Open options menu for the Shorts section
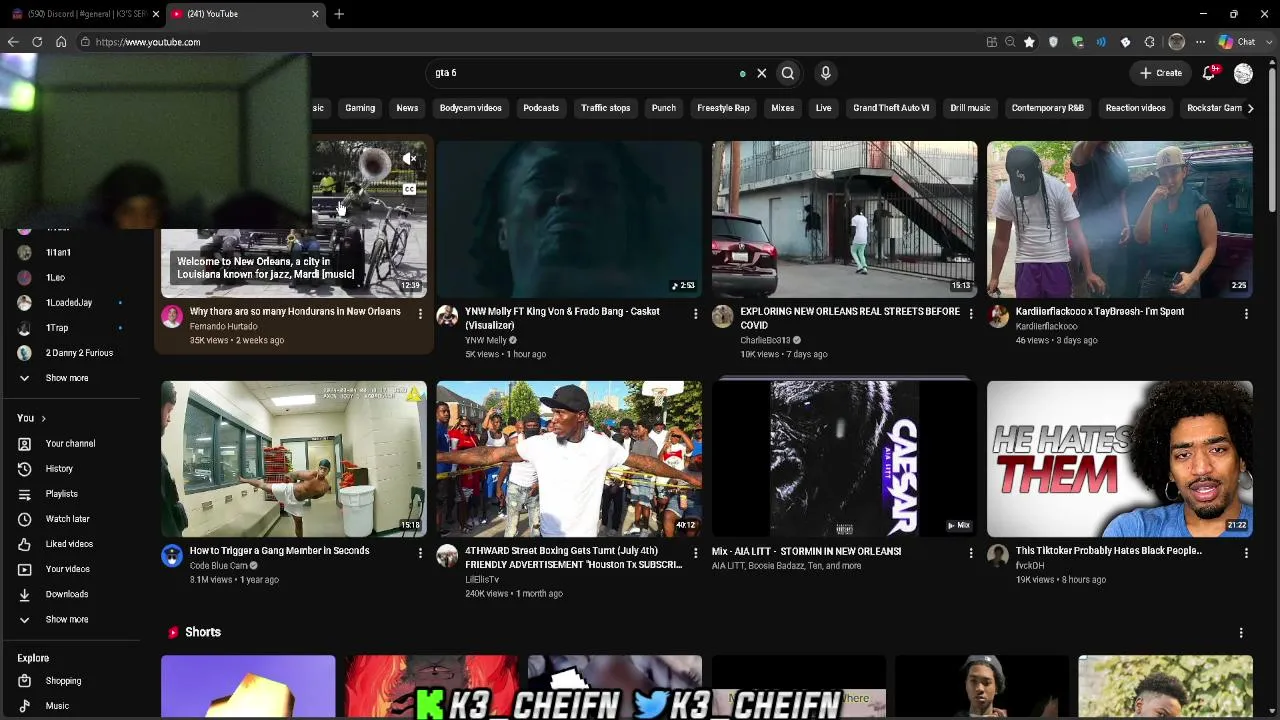Image resolution: width=1280 pixels, height=720 pixels. 1241,633
